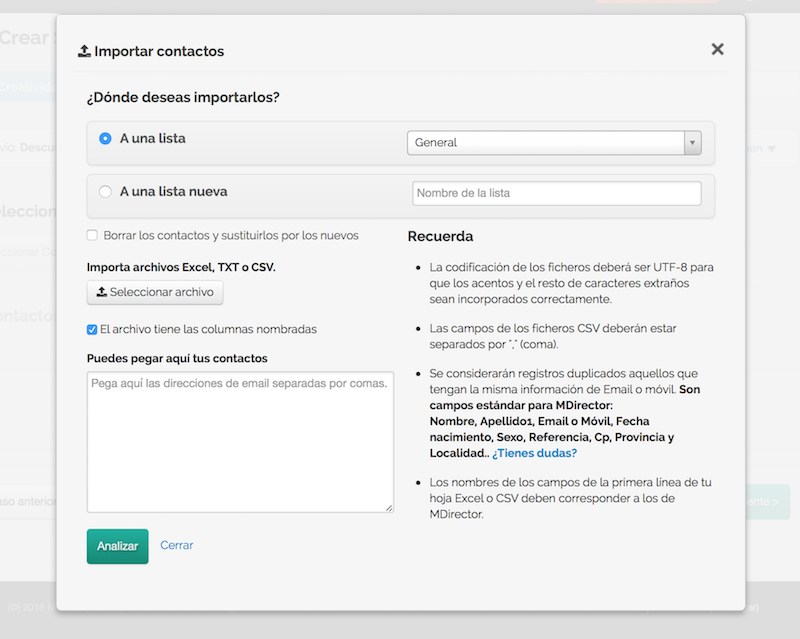
Task: Select the 'A una lista' radio option
Action: pos(105,138)
